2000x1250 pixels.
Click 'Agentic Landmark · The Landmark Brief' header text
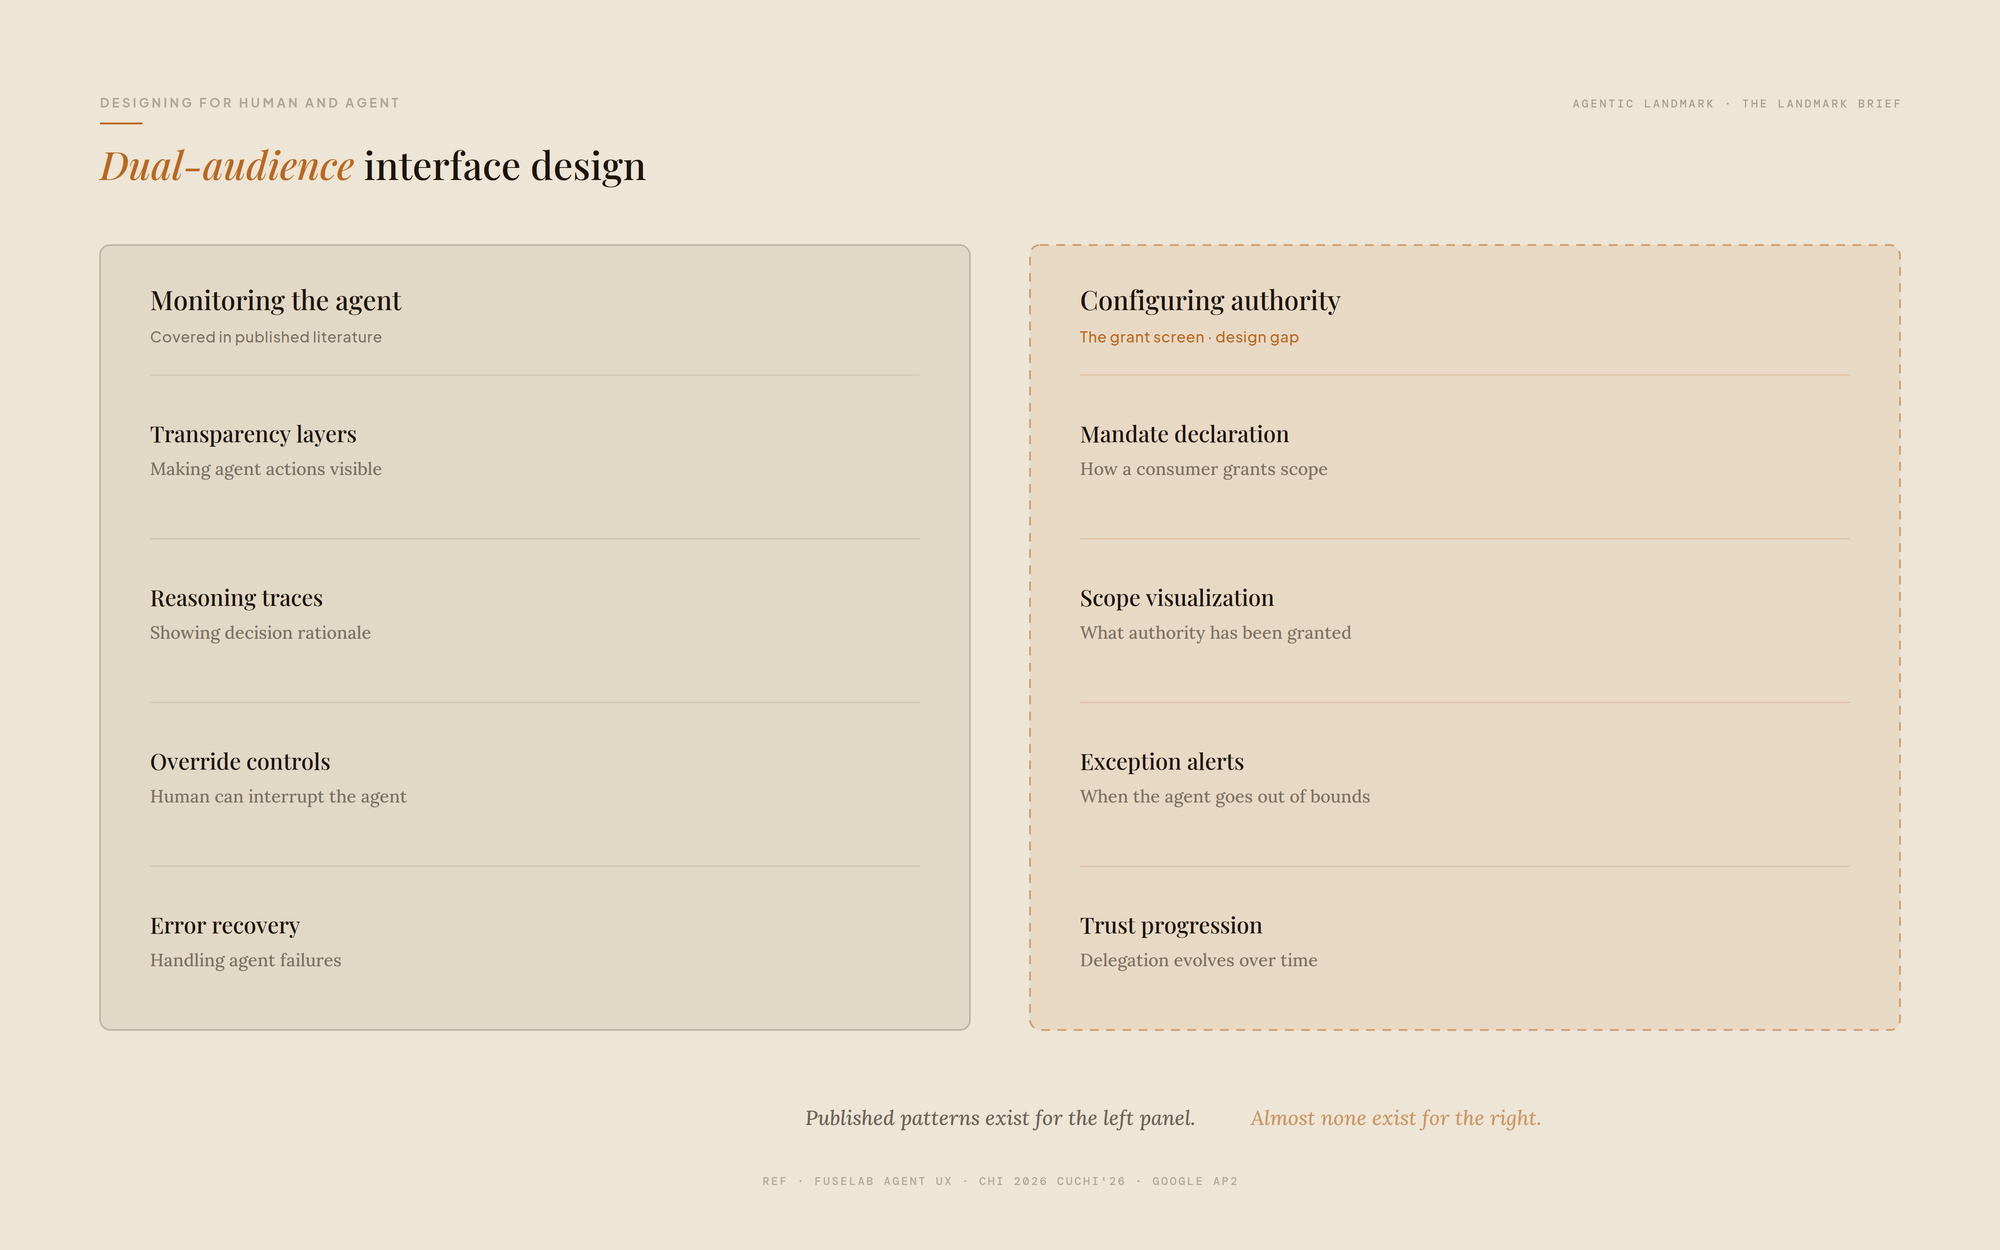click(x=1736, y=104)
